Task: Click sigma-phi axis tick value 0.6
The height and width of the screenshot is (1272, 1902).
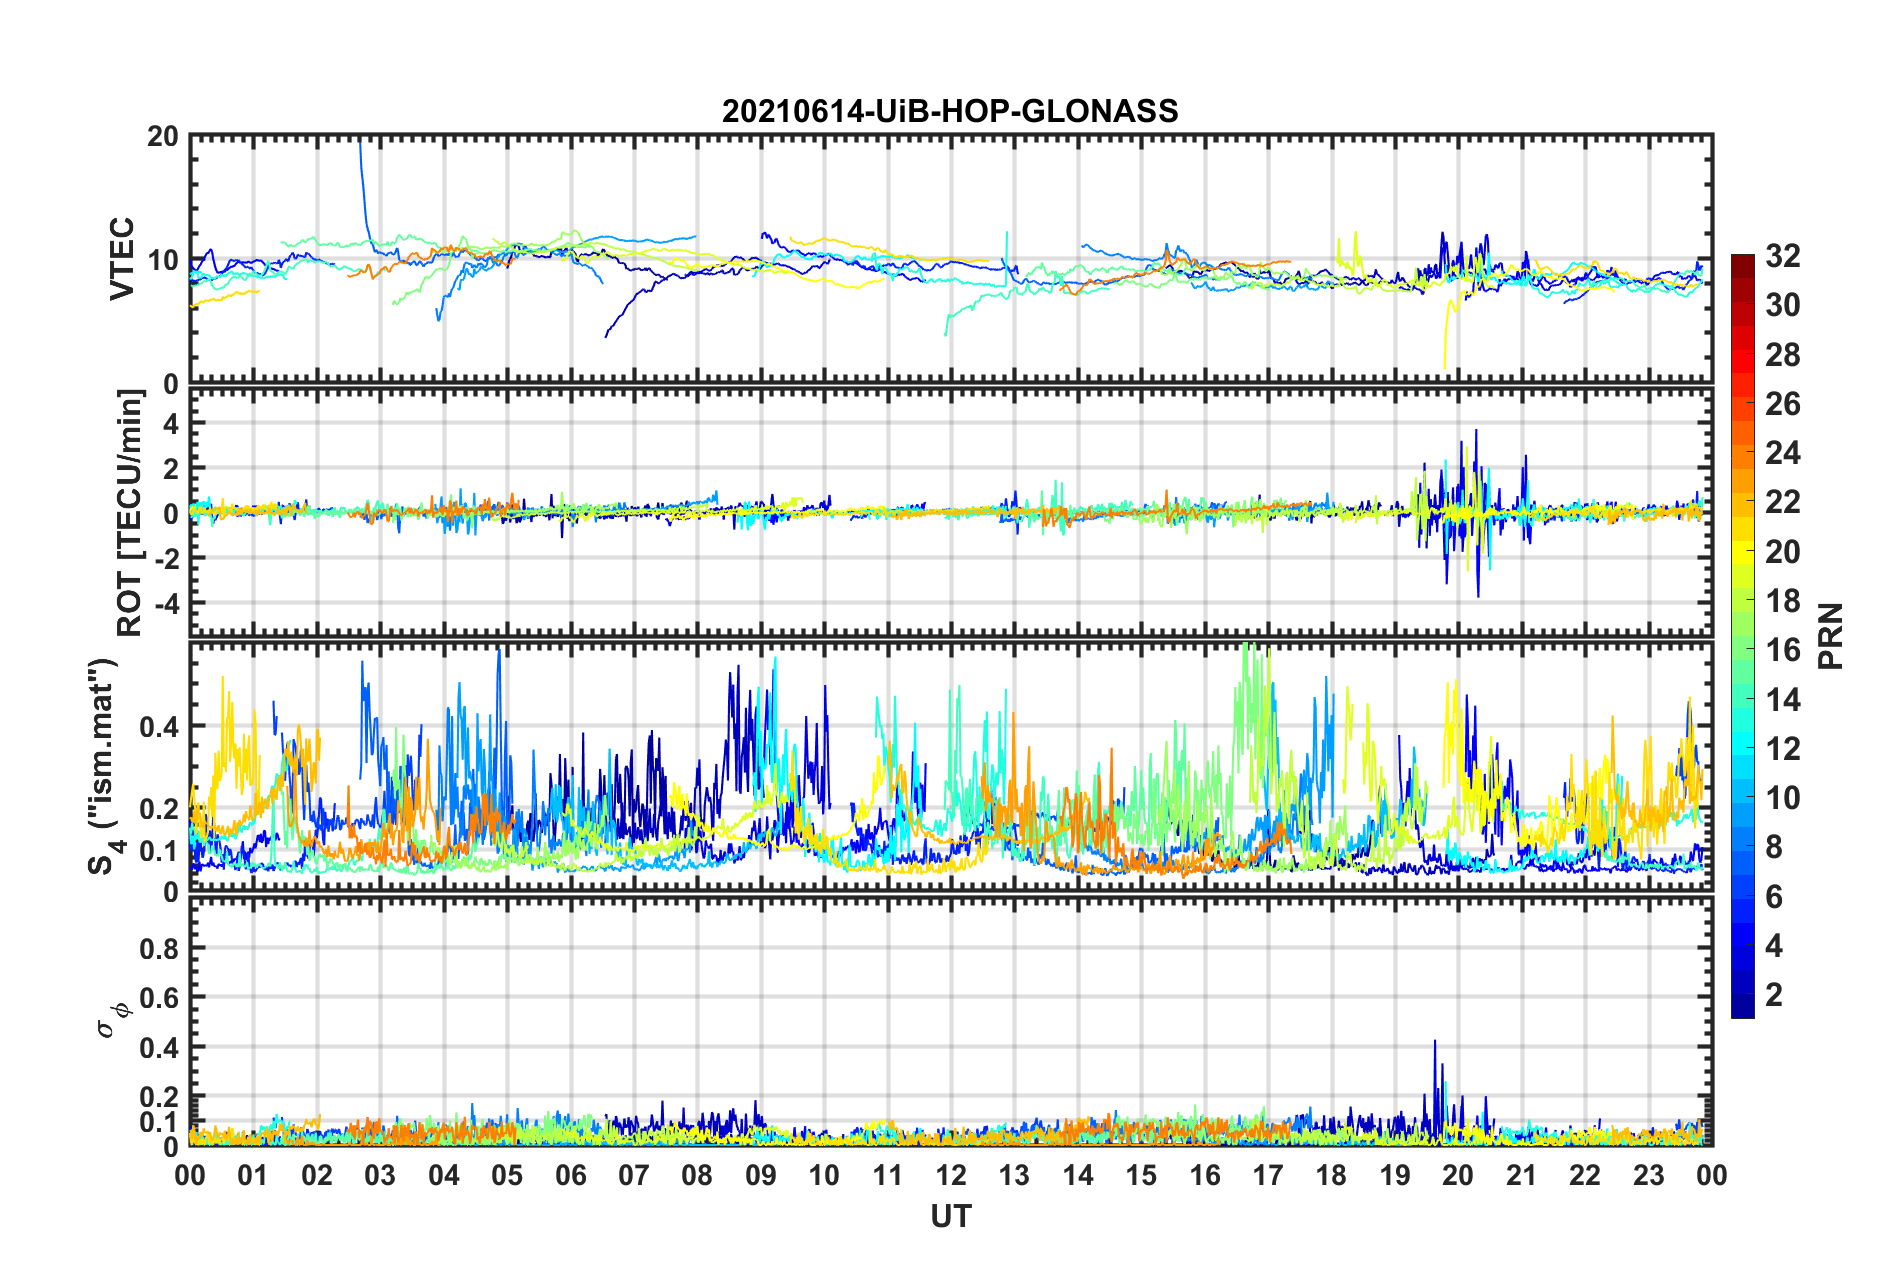Action: click(161, 998)
